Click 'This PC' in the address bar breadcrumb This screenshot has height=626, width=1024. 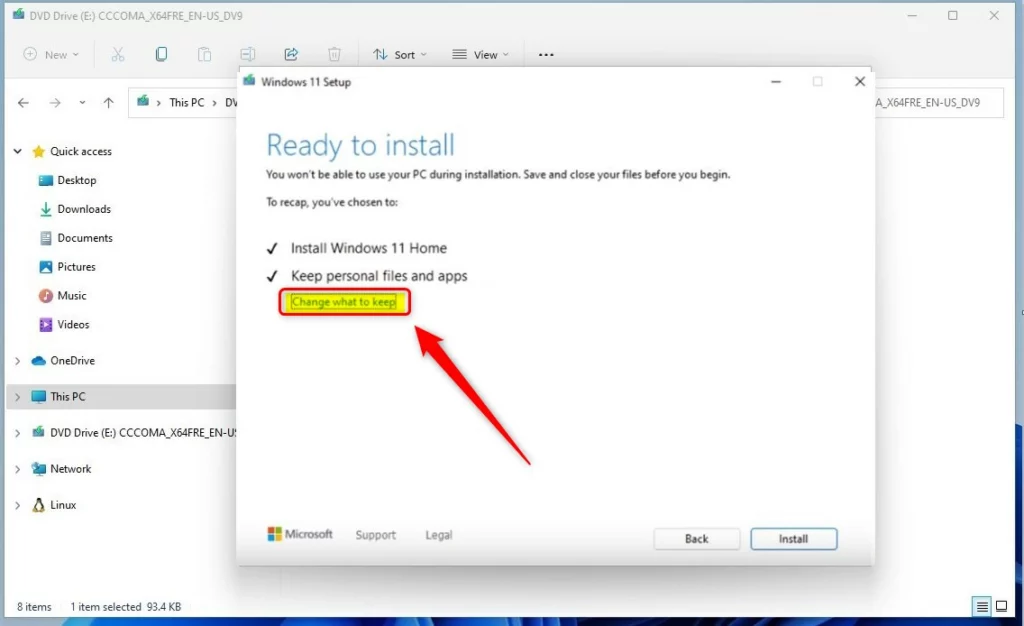click(x=187, y=102)
